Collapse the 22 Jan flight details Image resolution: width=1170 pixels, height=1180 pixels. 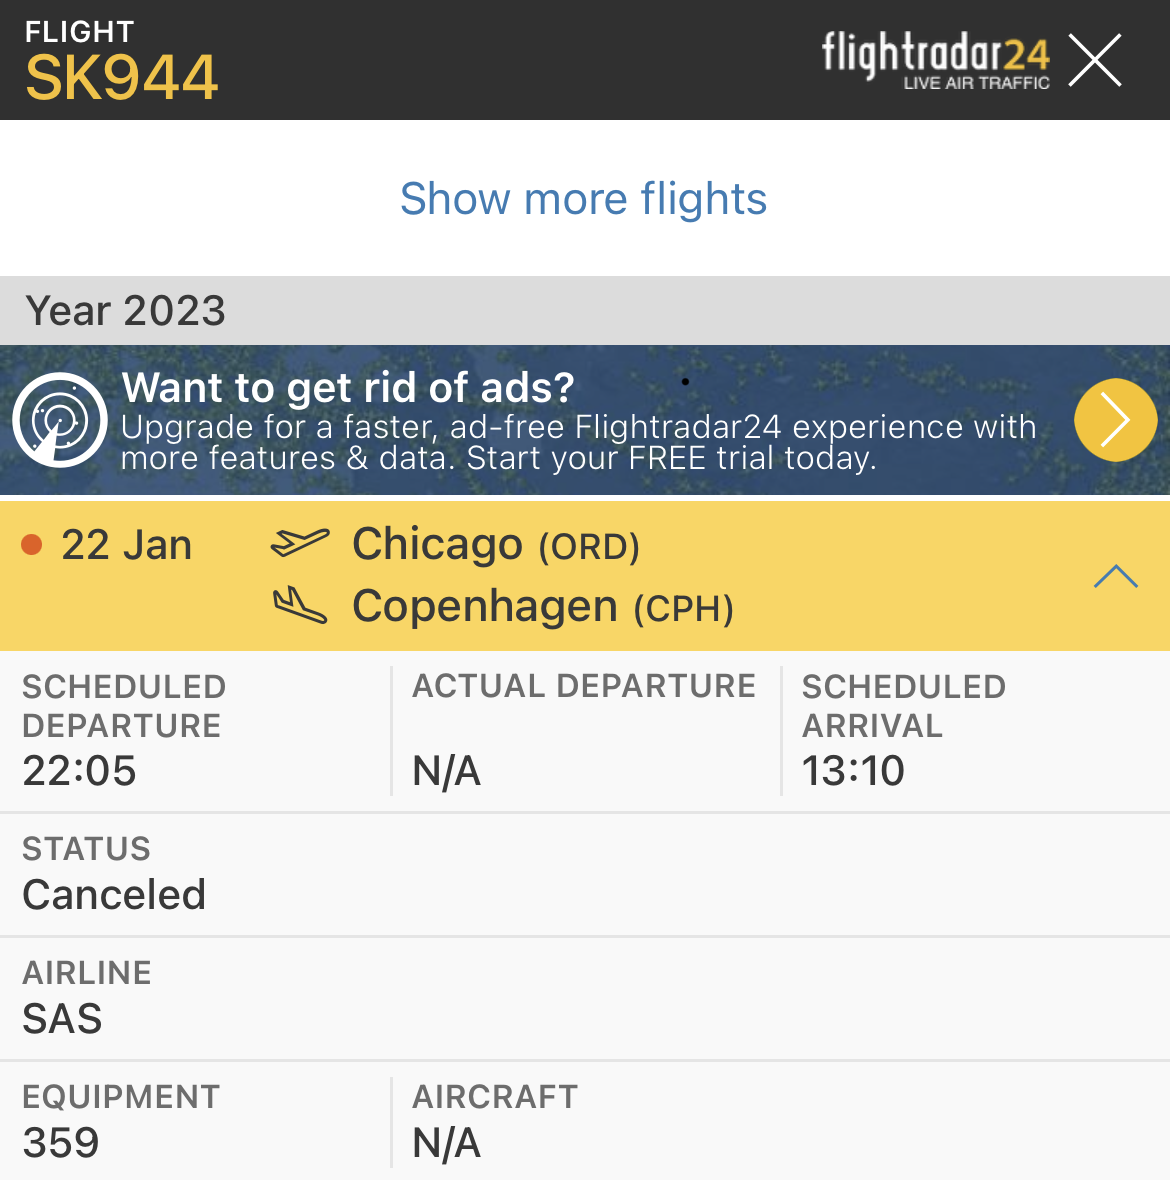1115,577
